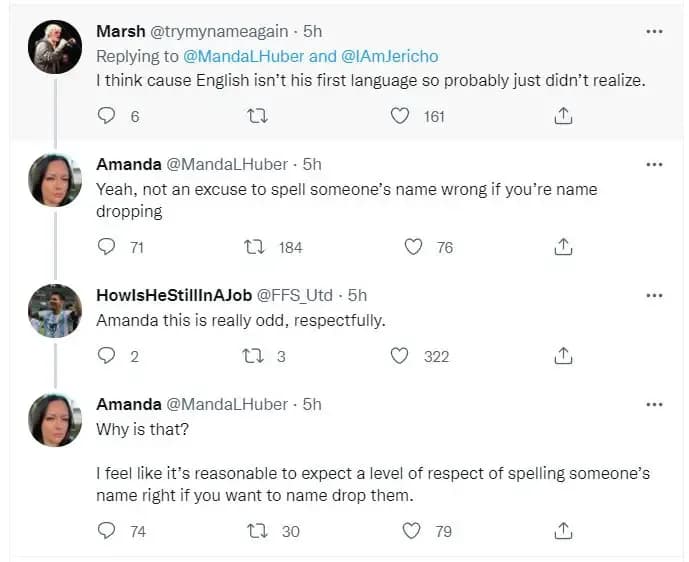Reply to Marsh's tweet
The width and height of the screenshot is (689, 562).
pos(107,116)
